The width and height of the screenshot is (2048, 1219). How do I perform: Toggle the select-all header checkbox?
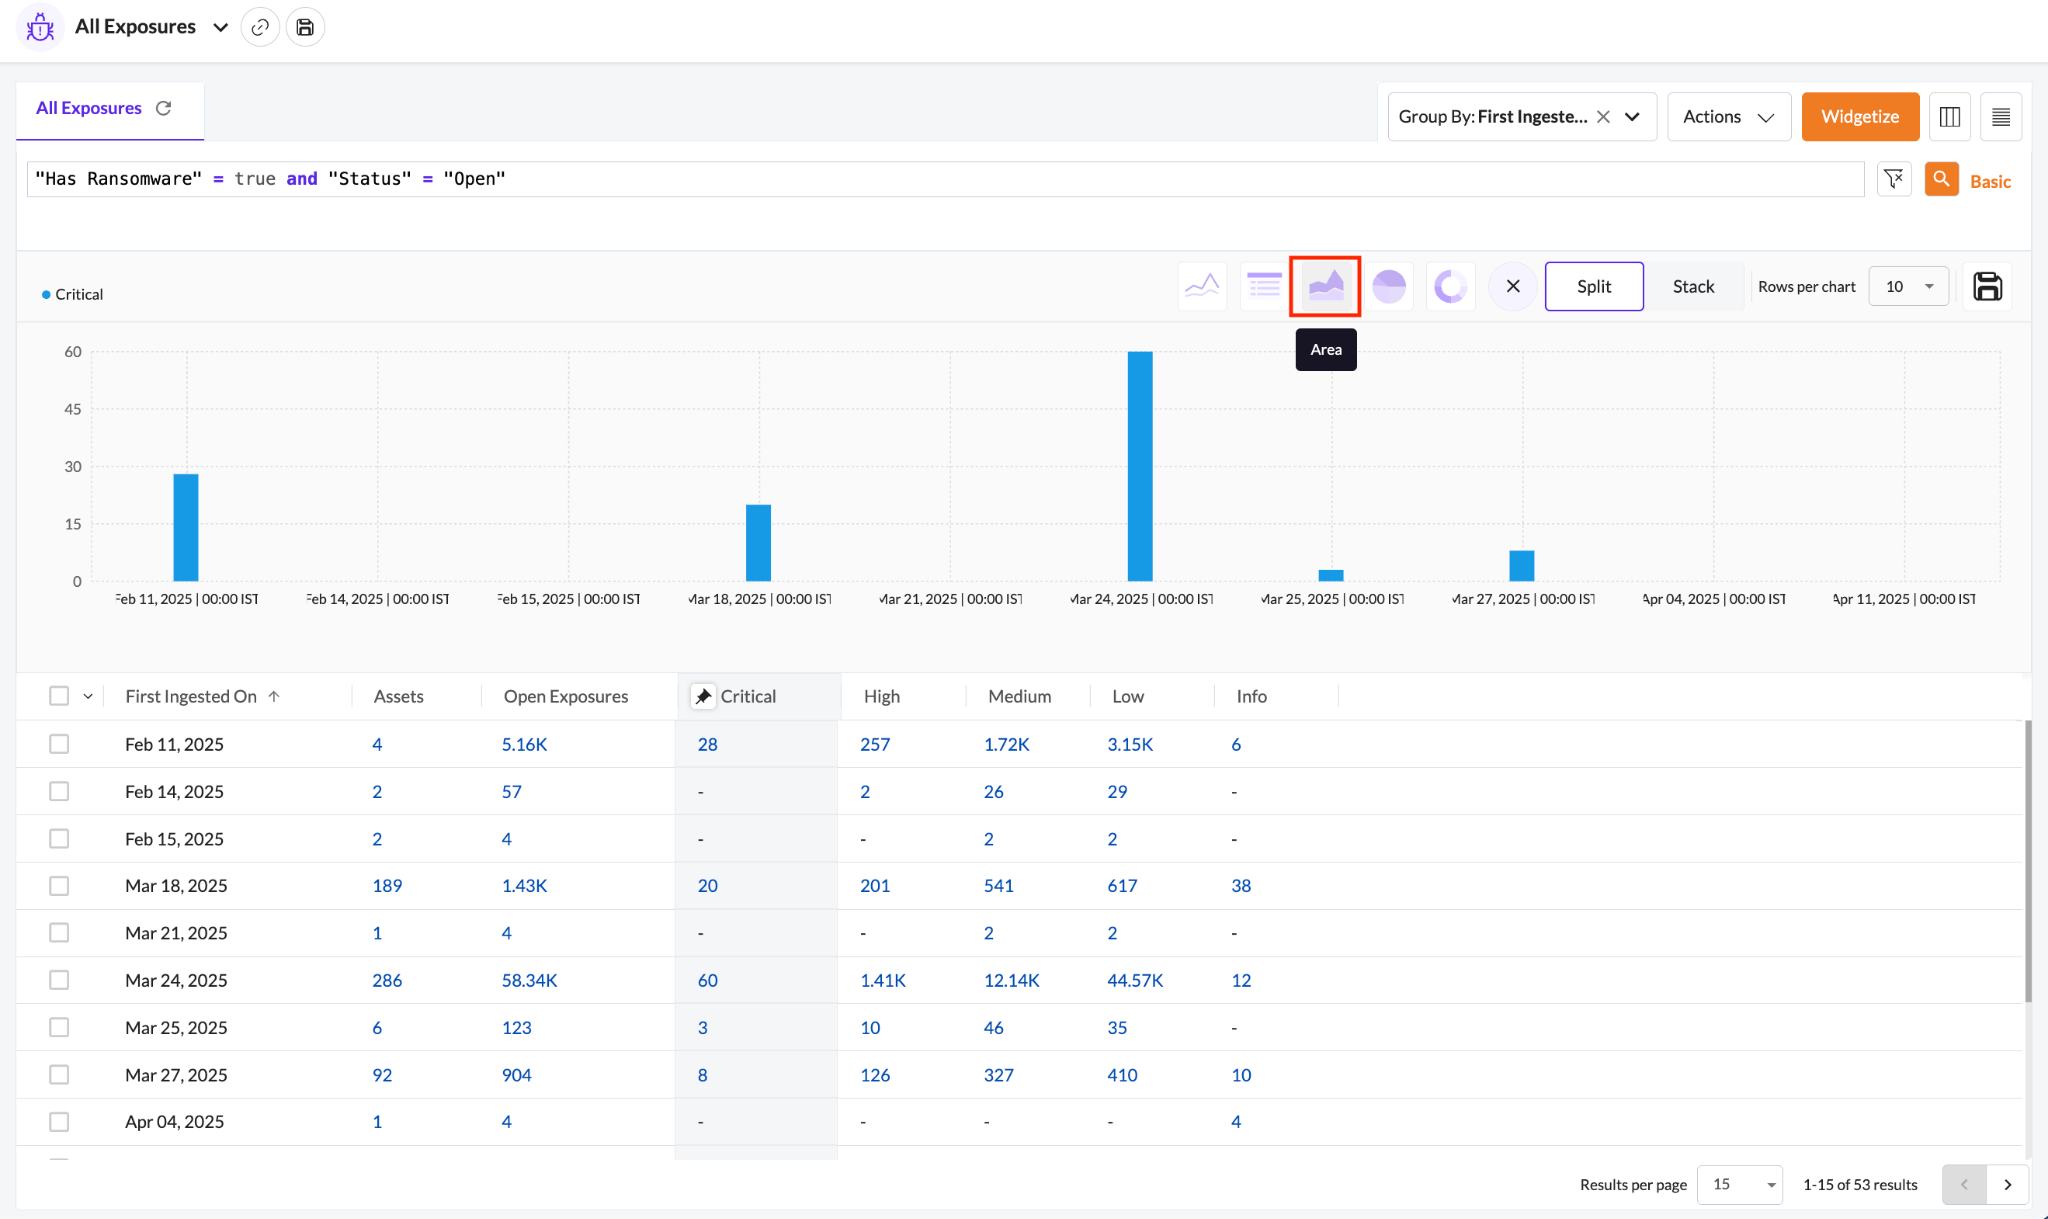click(x=59, y=696)
